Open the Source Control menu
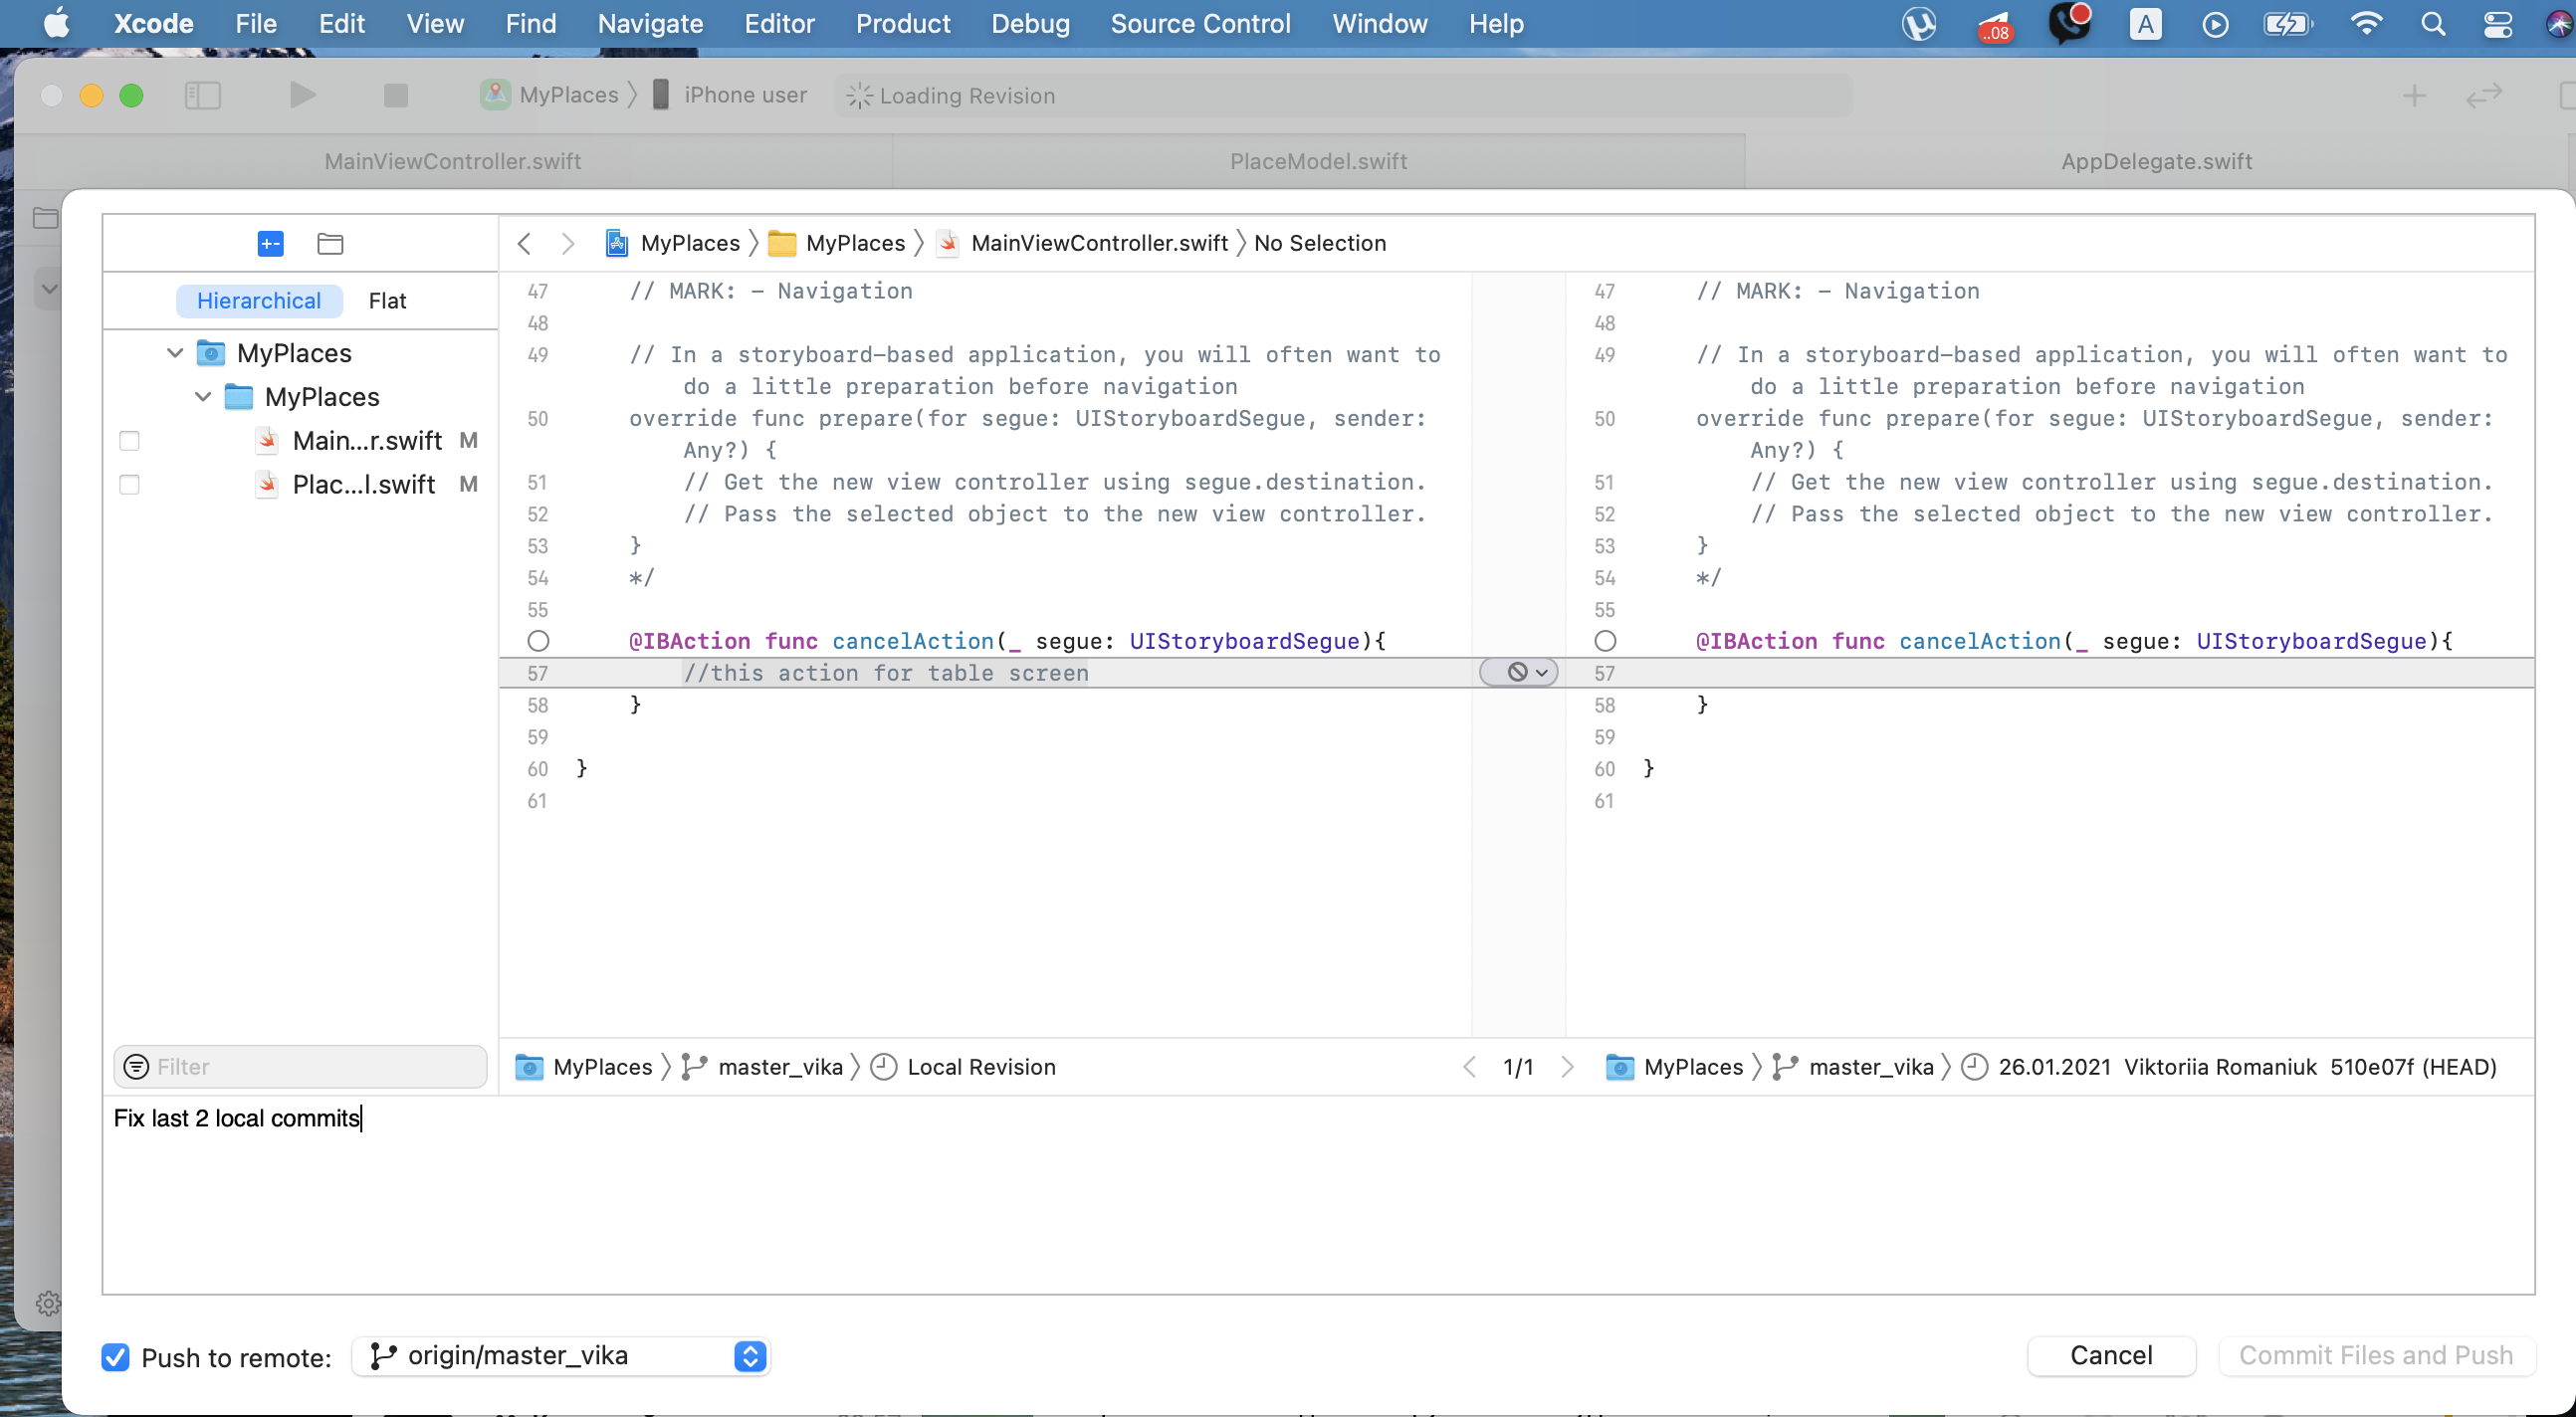Screen dimensions: 2576x1417 click(1200, 23)
